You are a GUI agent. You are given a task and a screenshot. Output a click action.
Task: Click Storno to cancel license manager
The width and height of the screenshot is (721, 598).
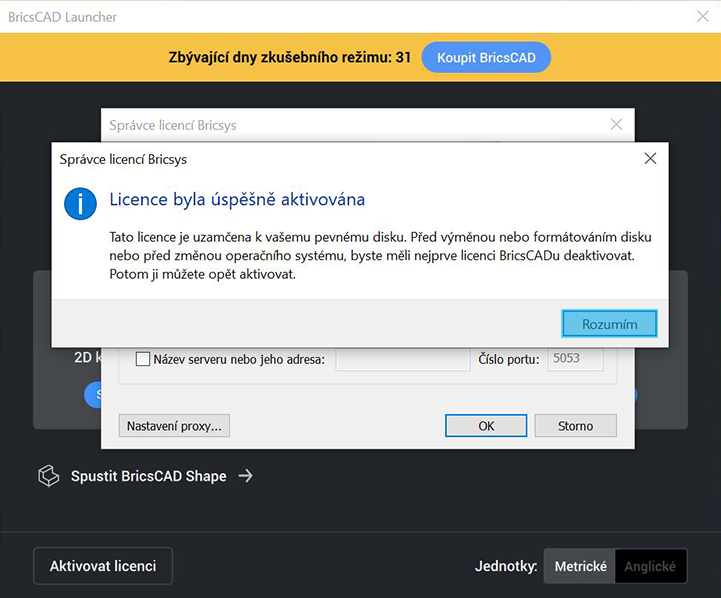575,426
